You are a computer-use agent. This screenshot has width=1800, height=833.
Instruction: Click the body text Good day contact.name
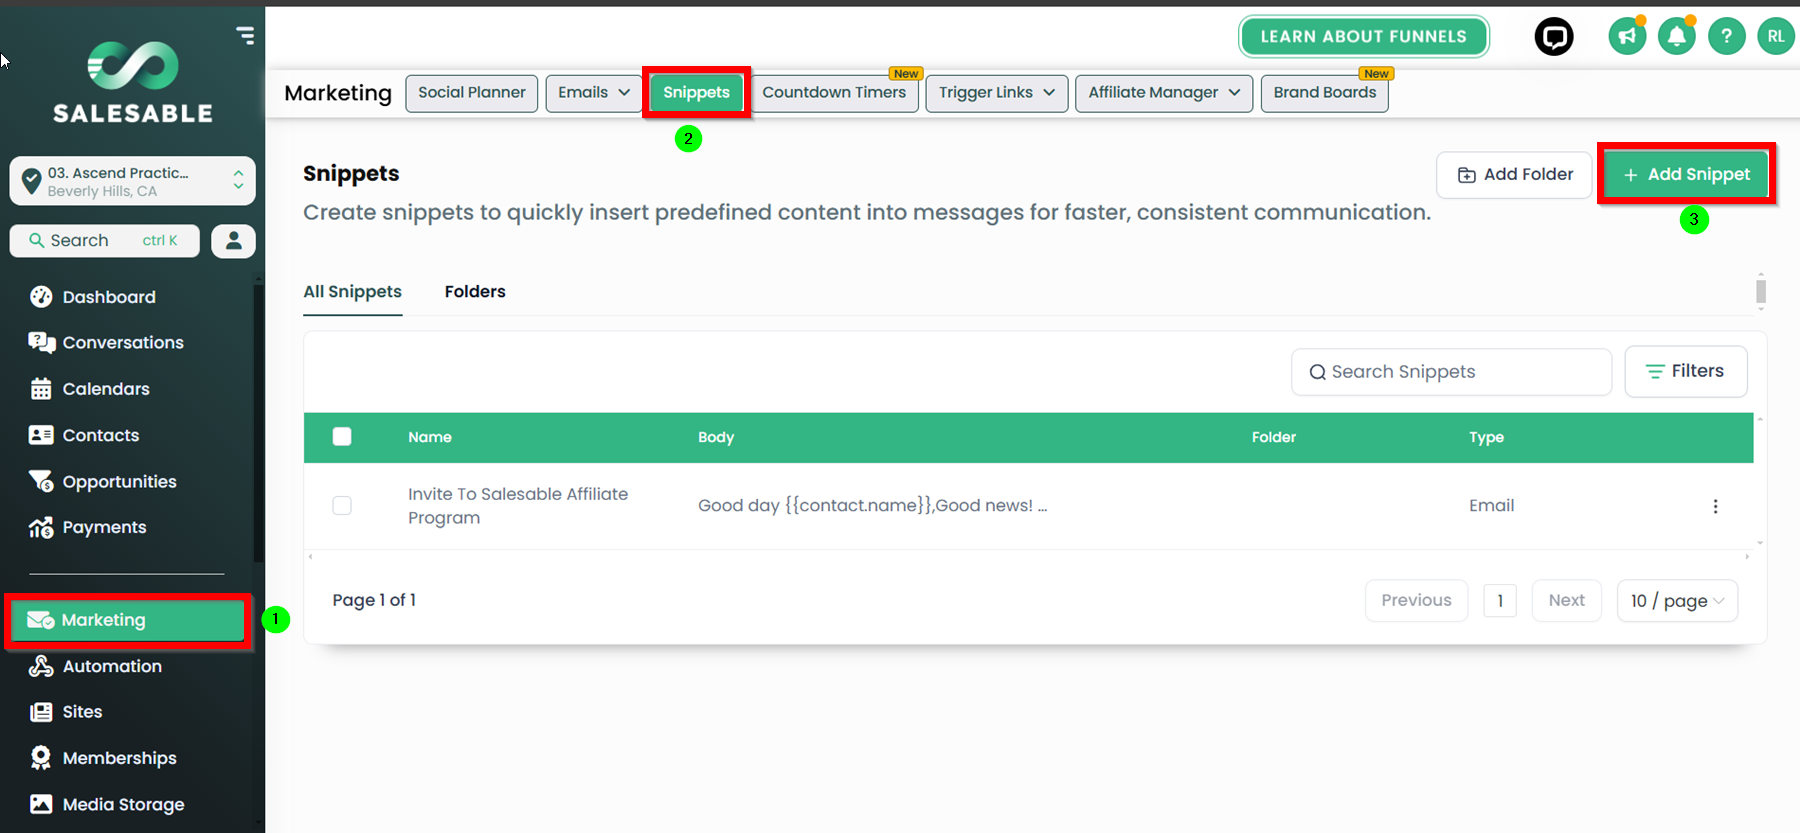coord(872,506)
